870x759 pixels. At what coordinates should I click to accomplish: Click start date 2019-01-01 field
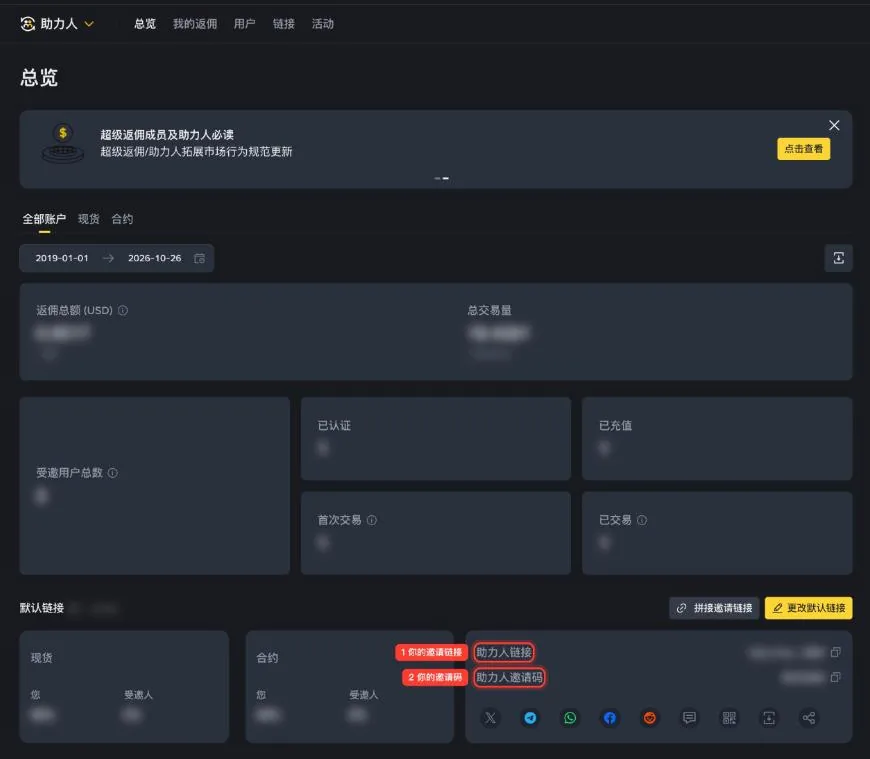tap(62, 258)
